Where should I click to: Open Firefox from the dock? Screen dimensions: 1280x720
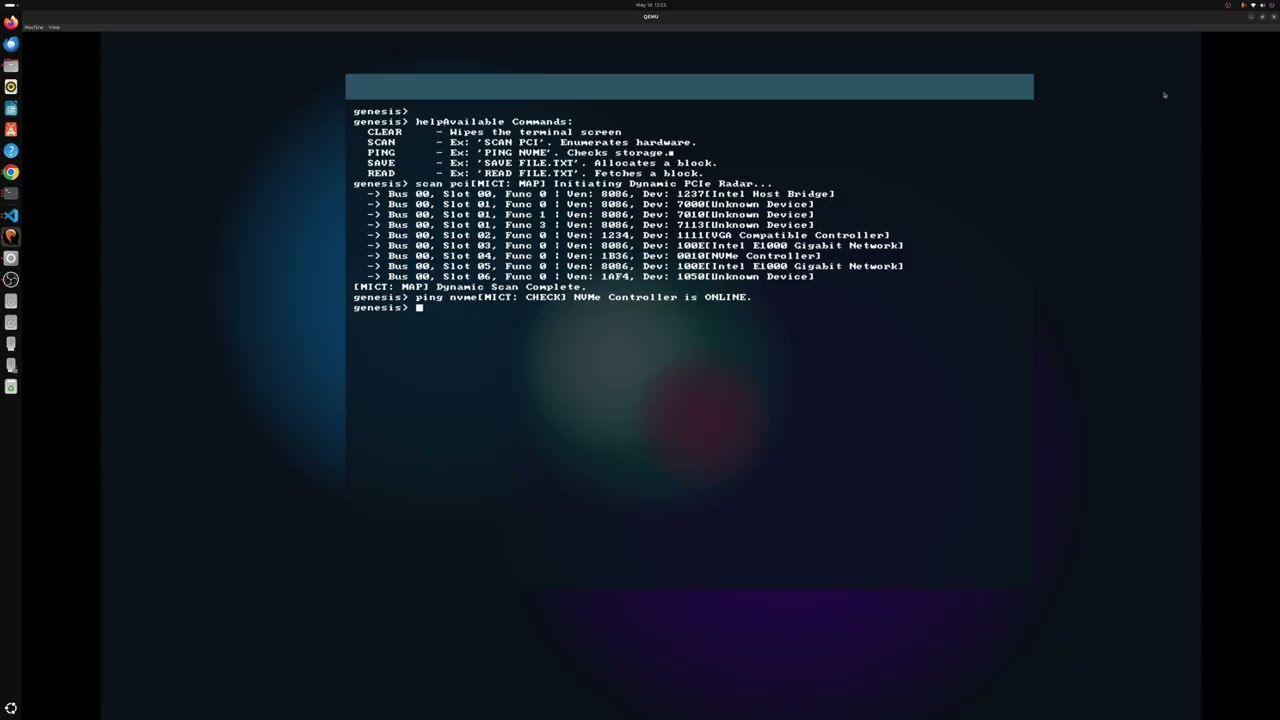(11, 22)
